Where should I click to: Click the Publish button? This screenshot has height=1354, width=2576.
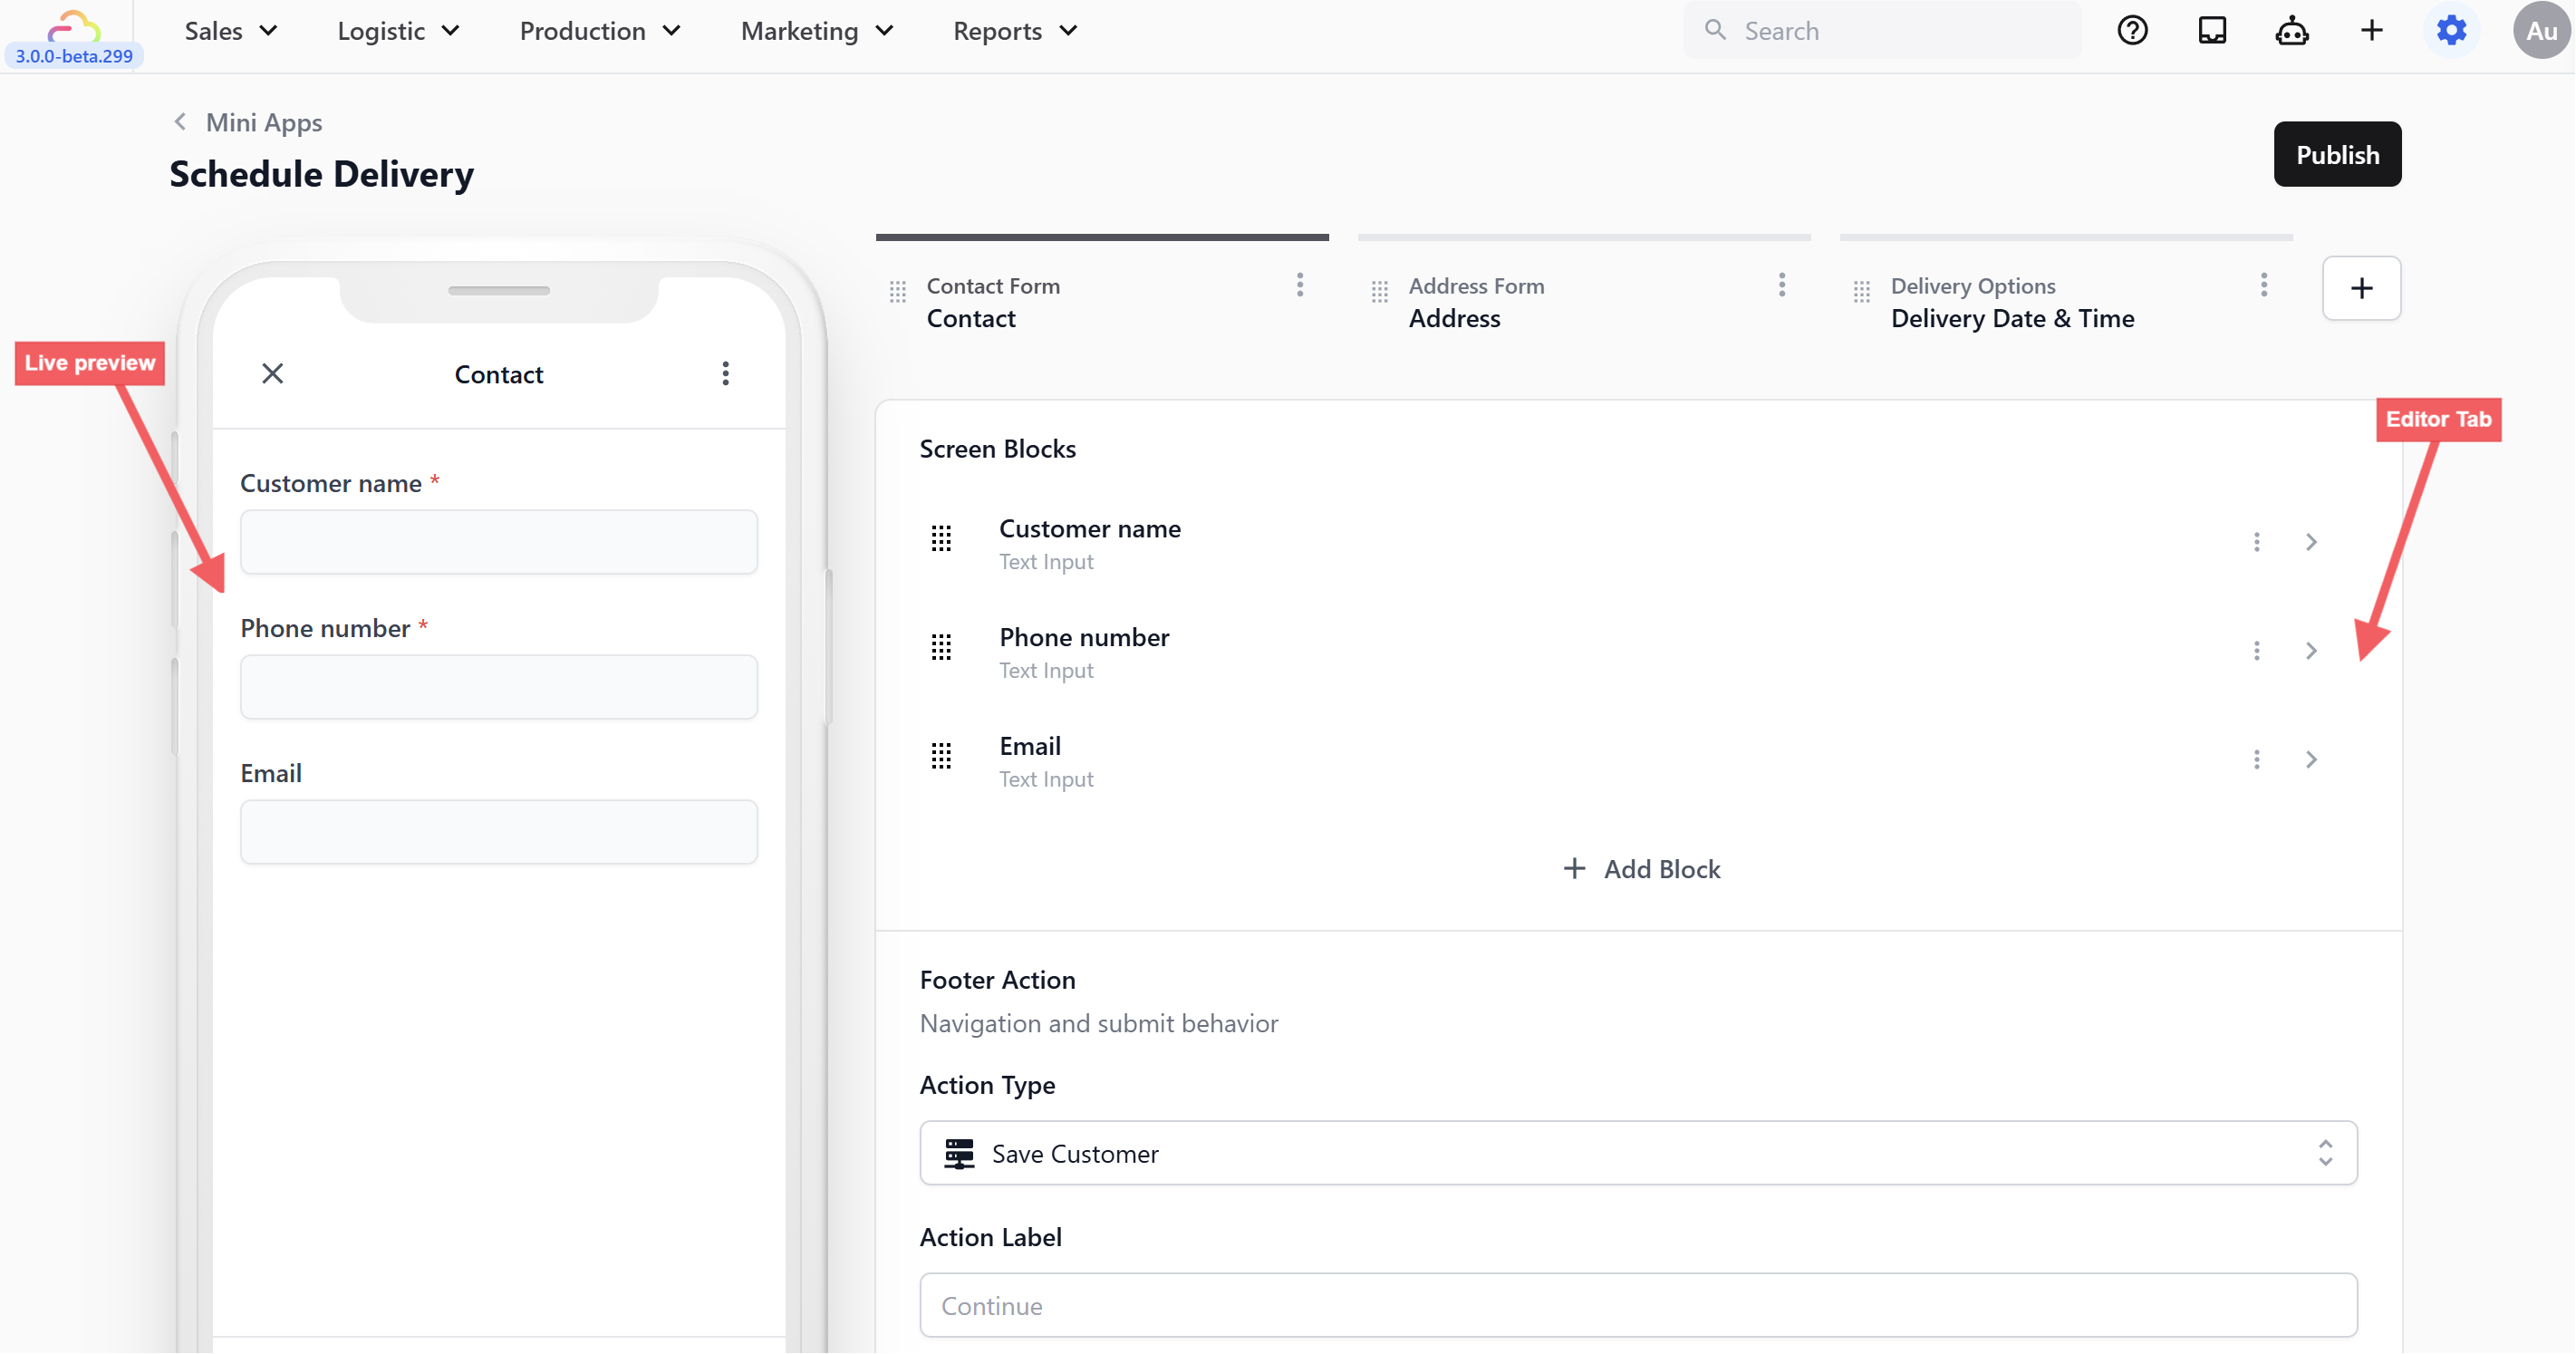pos(2337,155)
